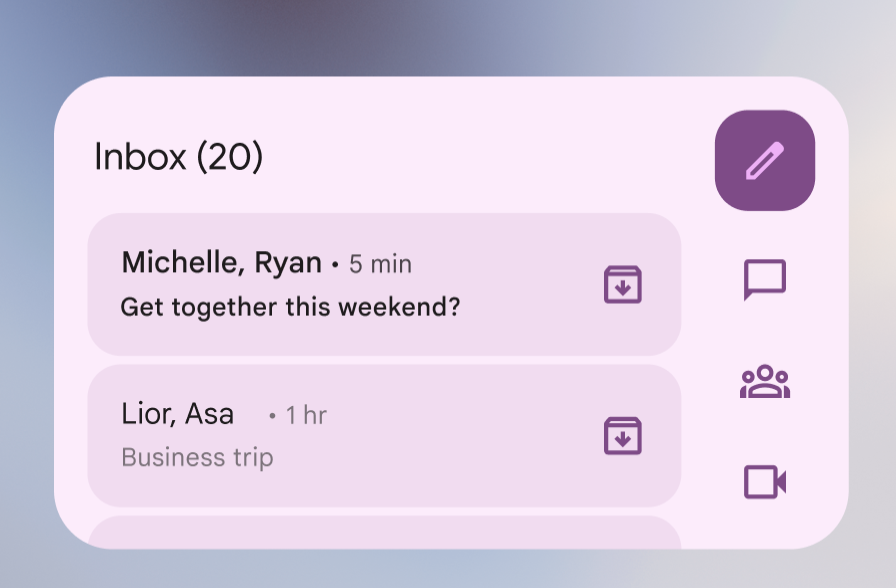This screenshot has height=588, width=896.
Task: Archive the Business trip email
Action: click(x=621, y=435)
